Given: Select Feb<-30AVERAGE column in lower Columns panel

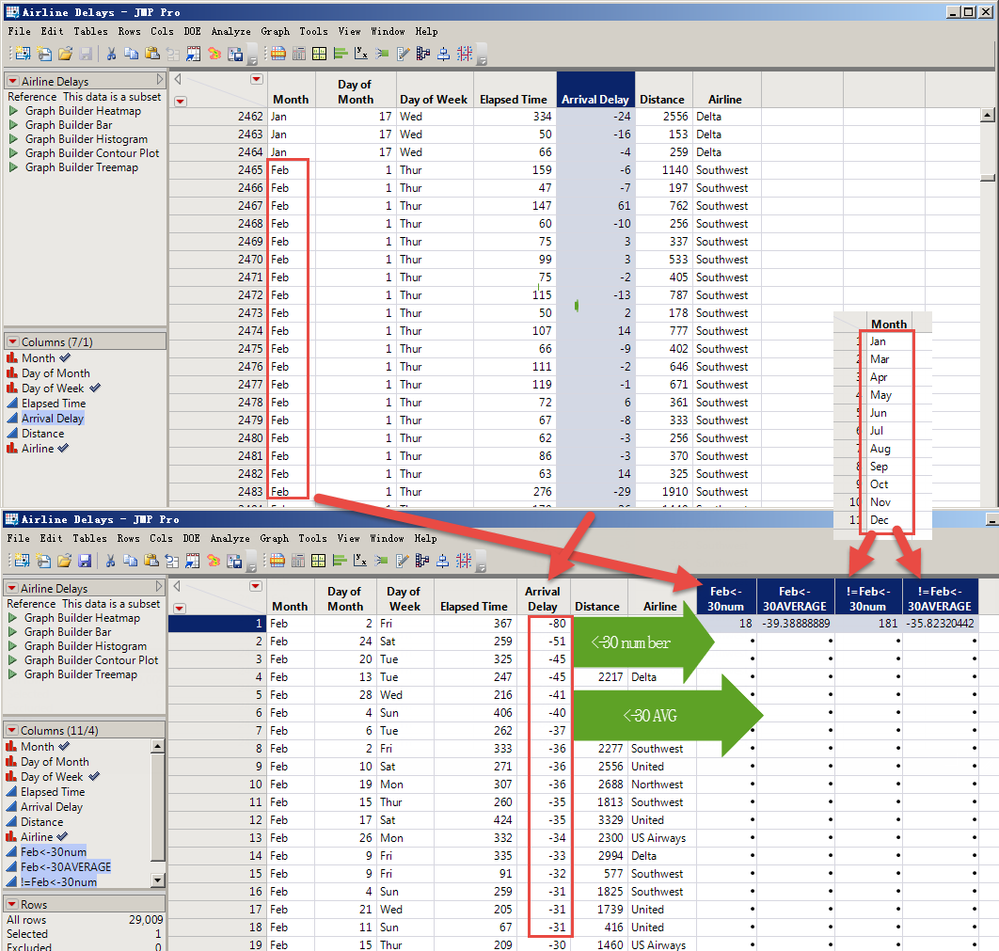Looking at the screenshot, I should click(x=65, y=867).
